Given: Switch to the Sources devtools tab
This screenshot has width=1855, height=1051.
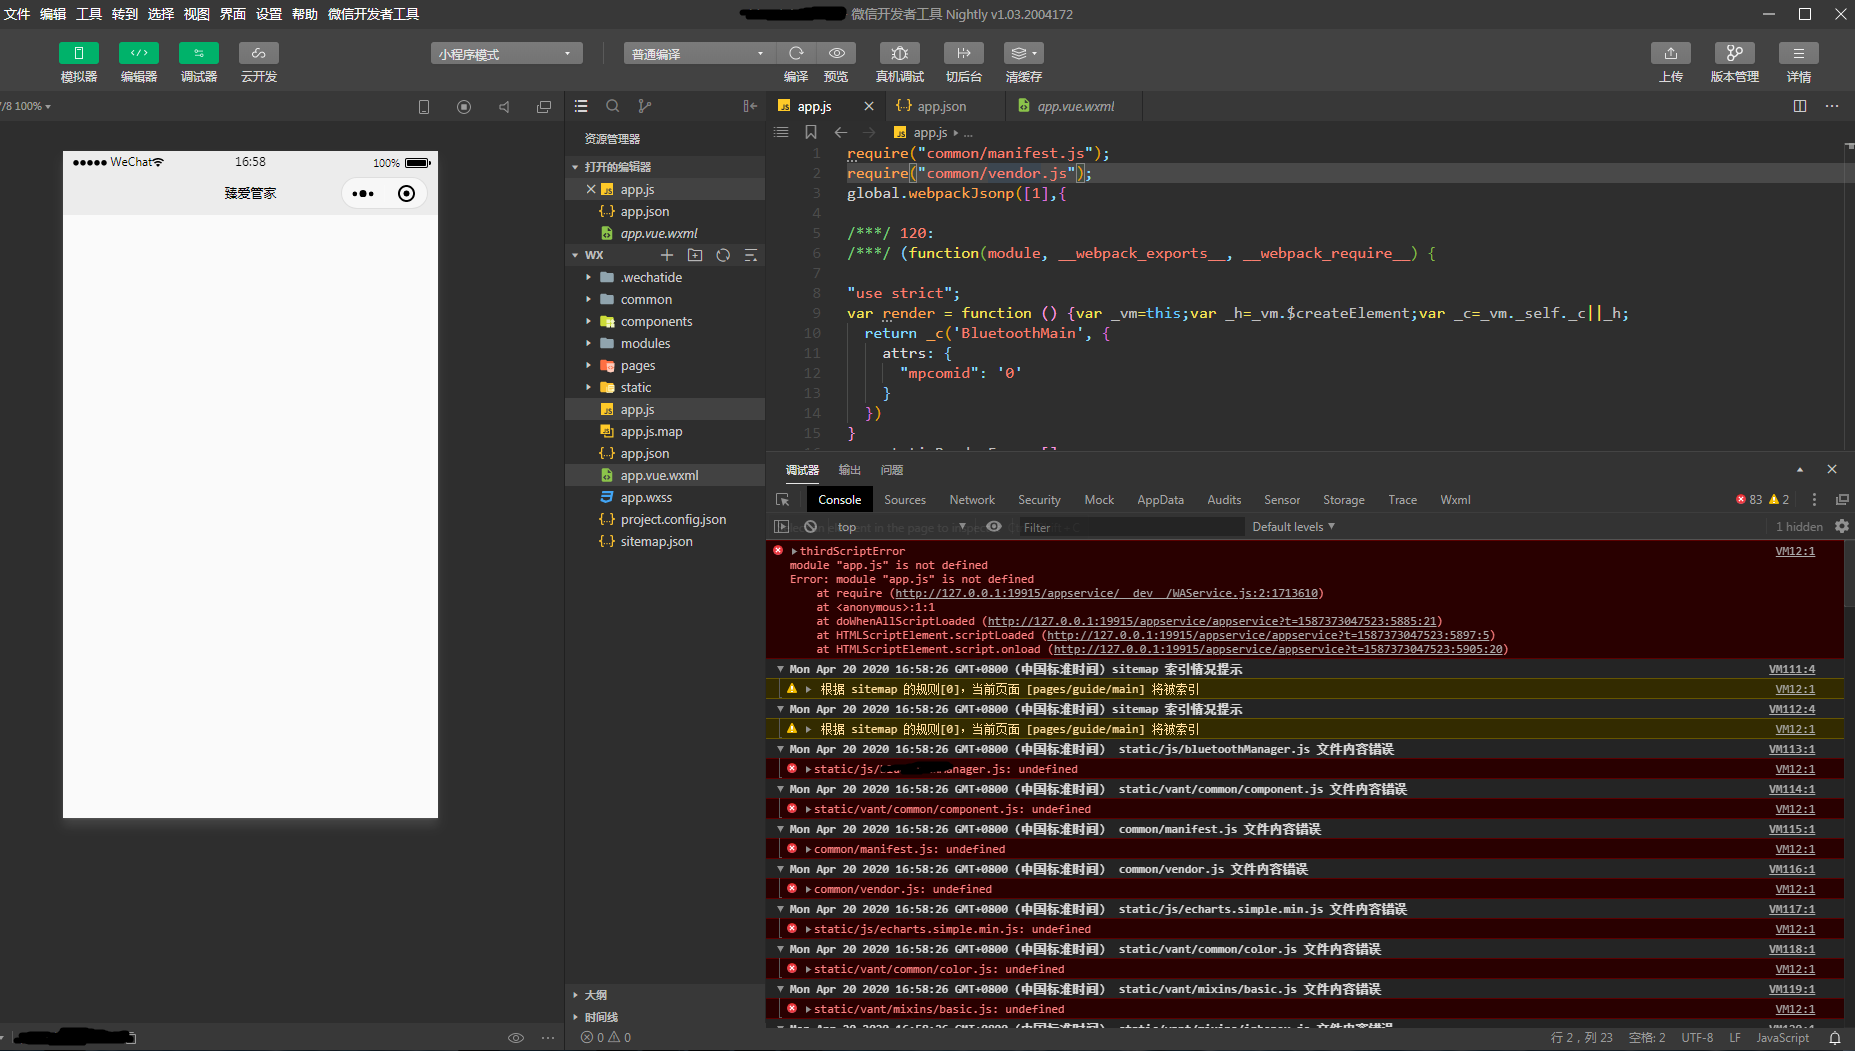Looking at the screenshot, I should [905, 500].
